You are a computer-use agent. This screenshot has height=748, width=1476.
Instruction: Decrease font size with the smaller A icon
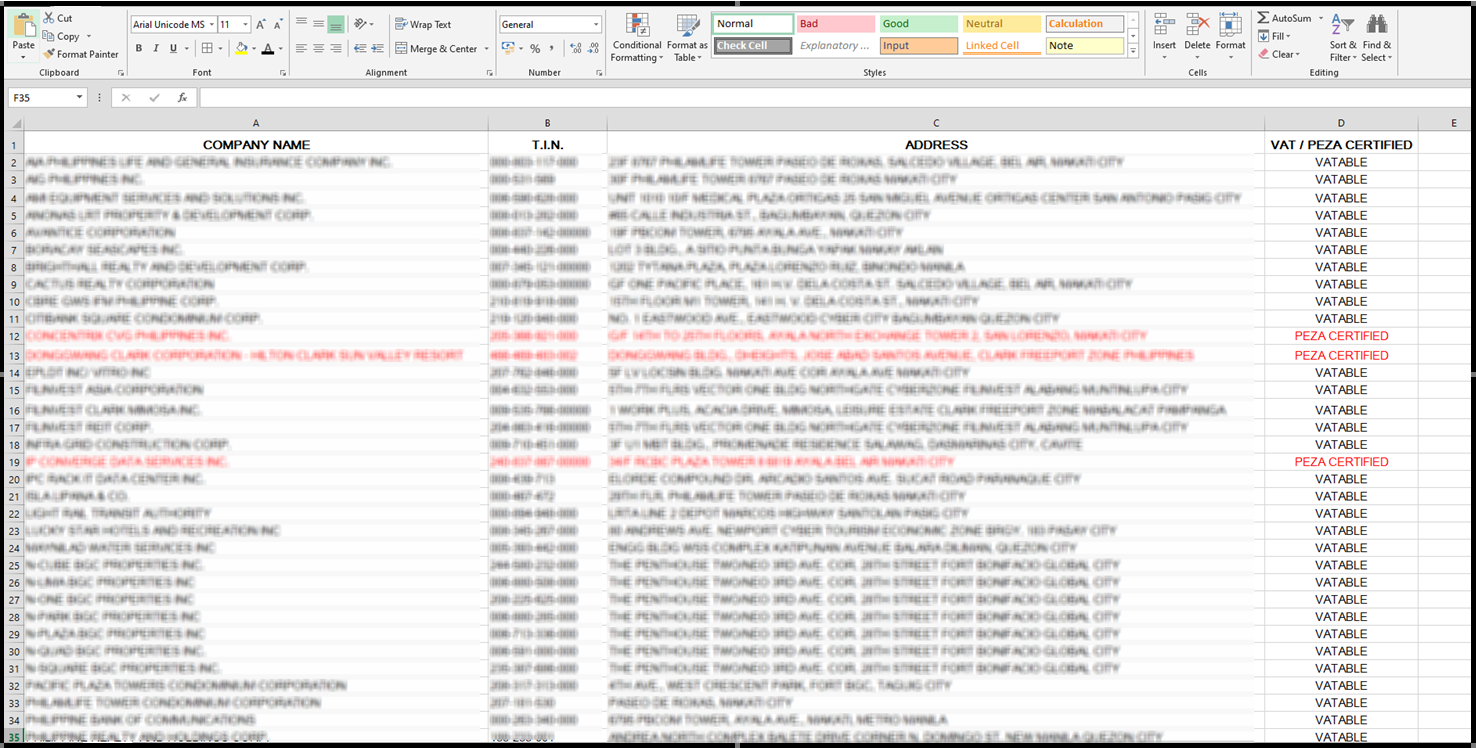pyautogui.click(x=279, y=24)
